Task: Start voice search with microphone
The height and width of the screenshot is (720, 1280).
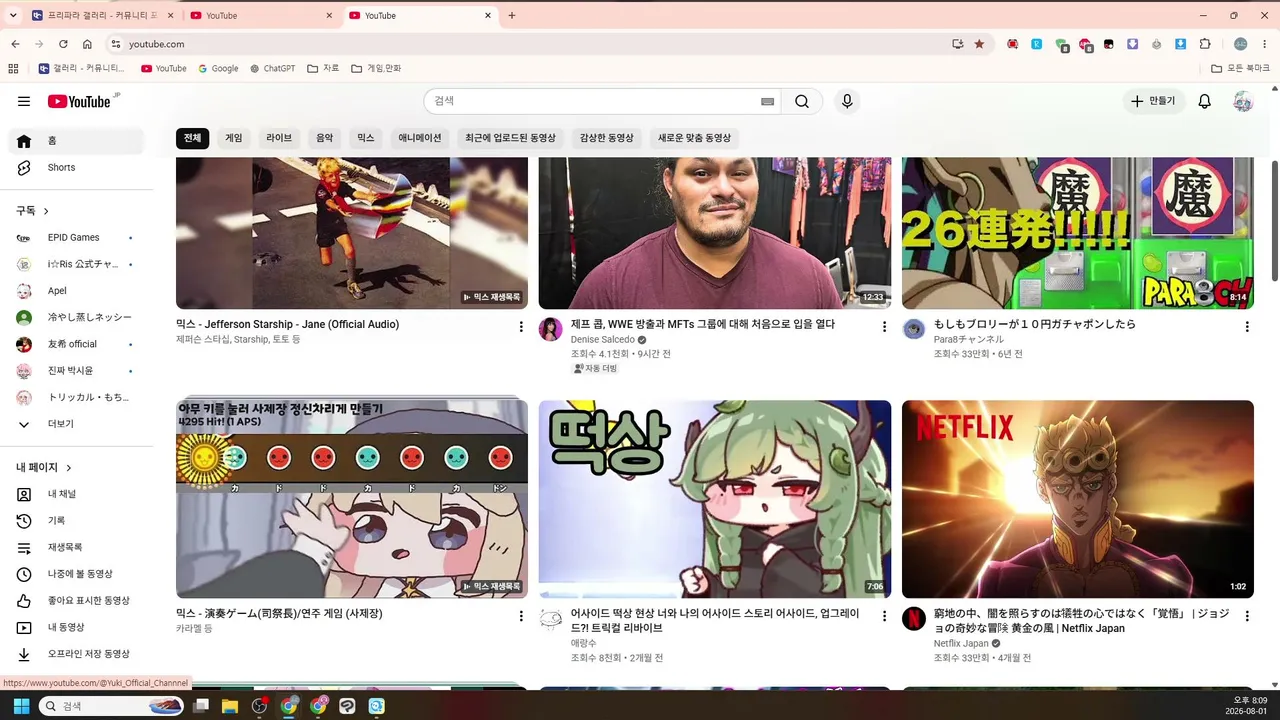Action: click(847, 101)
